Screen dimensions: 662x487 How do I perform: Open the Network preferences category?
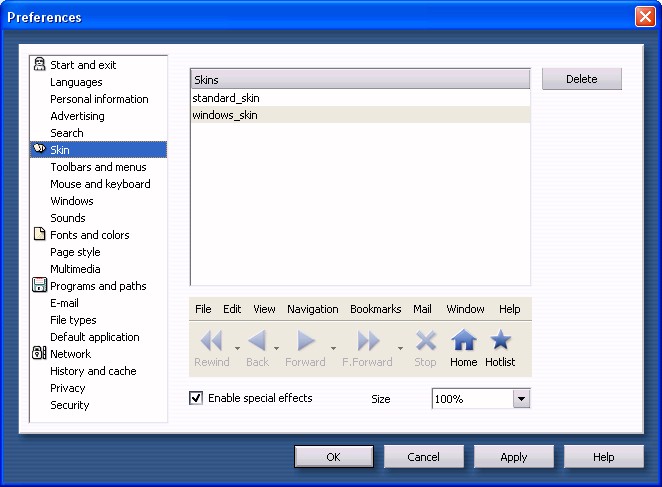[x=70, y=354]
